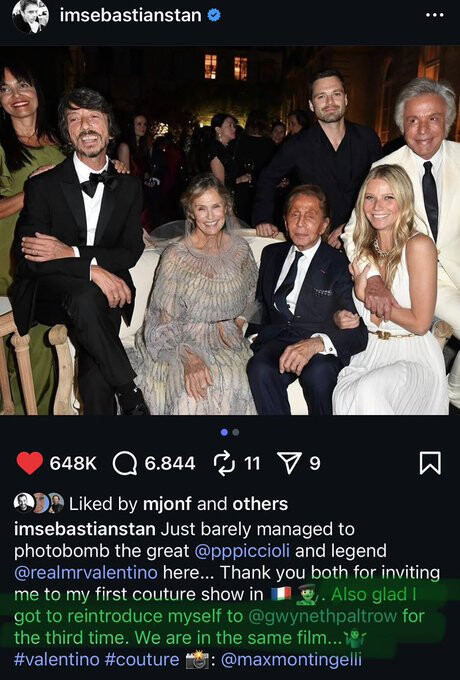The height and width of the screenshot is (680, 460).
Task: Show others who liked the post
Action: 260,504
